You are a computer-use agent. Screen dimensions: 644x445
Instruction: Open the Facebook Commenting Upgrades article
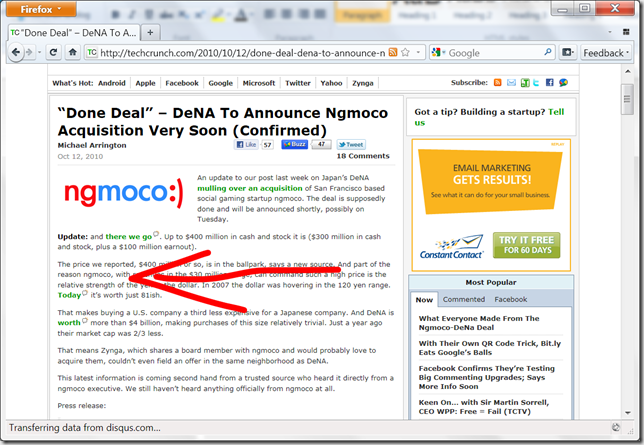(x=487, y=378)
